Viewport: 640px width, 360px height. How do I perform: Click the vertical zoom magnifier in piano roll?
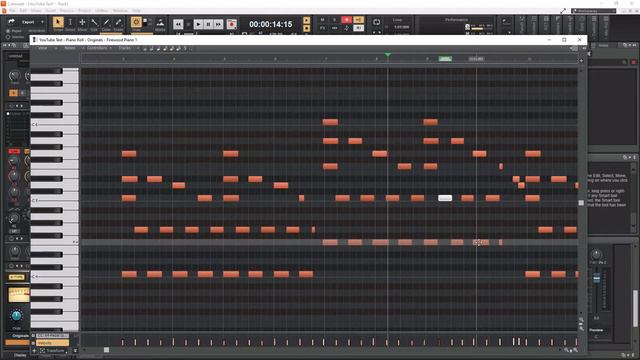click(581, 320)
